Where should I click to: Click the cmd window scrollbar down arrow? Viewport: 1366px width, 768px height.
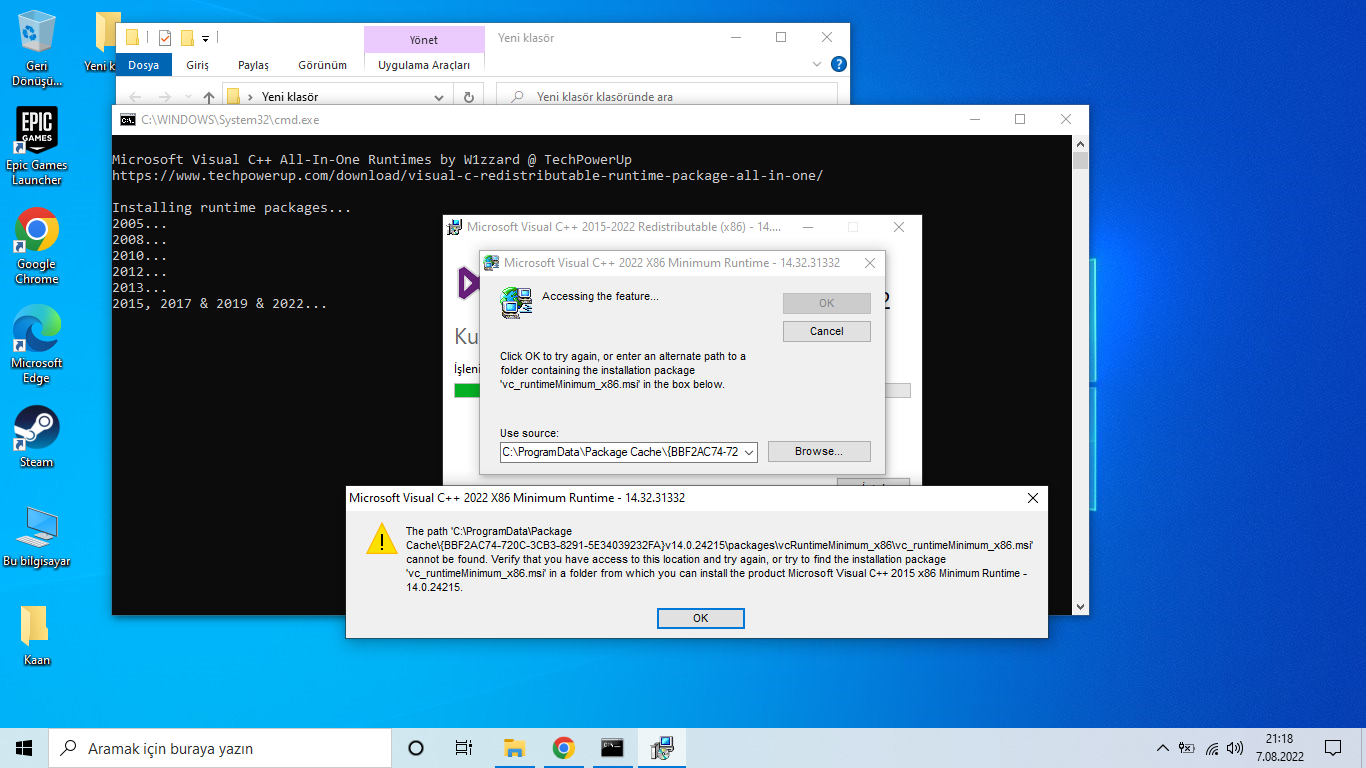click(1080, 606)
